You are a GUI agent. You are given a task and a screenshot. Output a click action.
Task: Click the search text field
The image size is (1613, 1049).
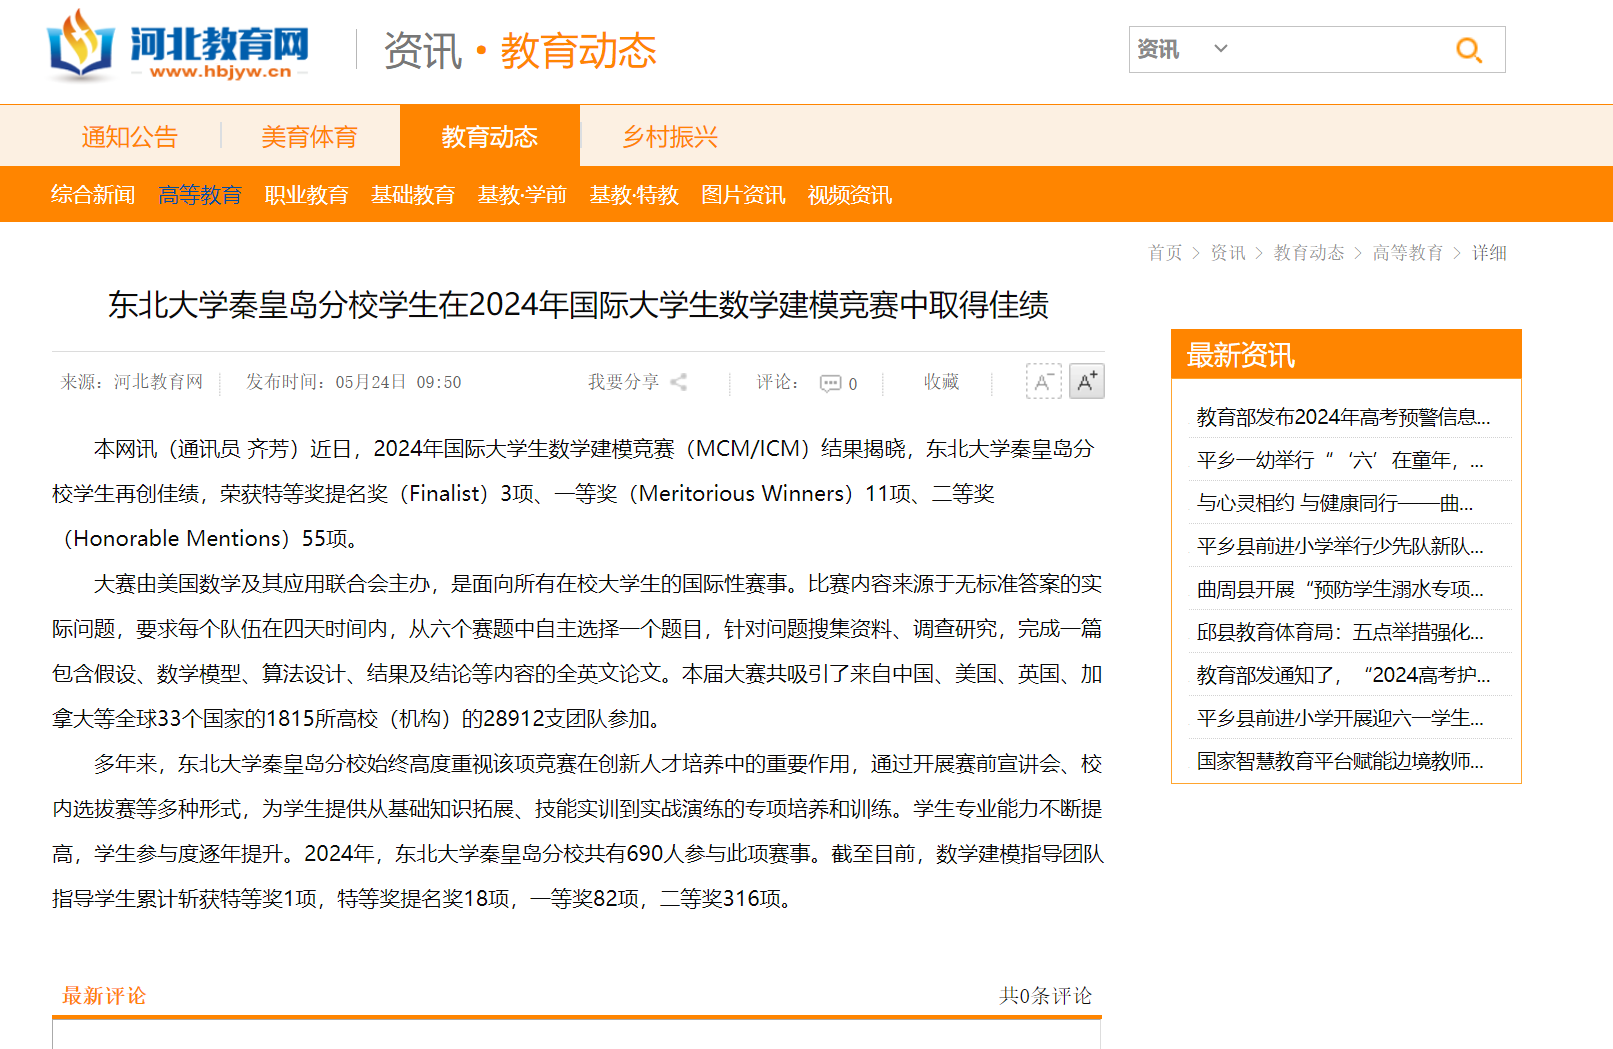coord(1341,49)
